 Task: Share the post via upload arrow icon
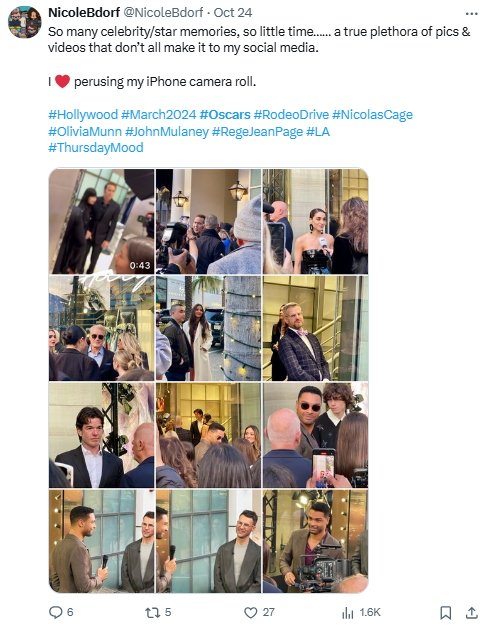(472, 612)
